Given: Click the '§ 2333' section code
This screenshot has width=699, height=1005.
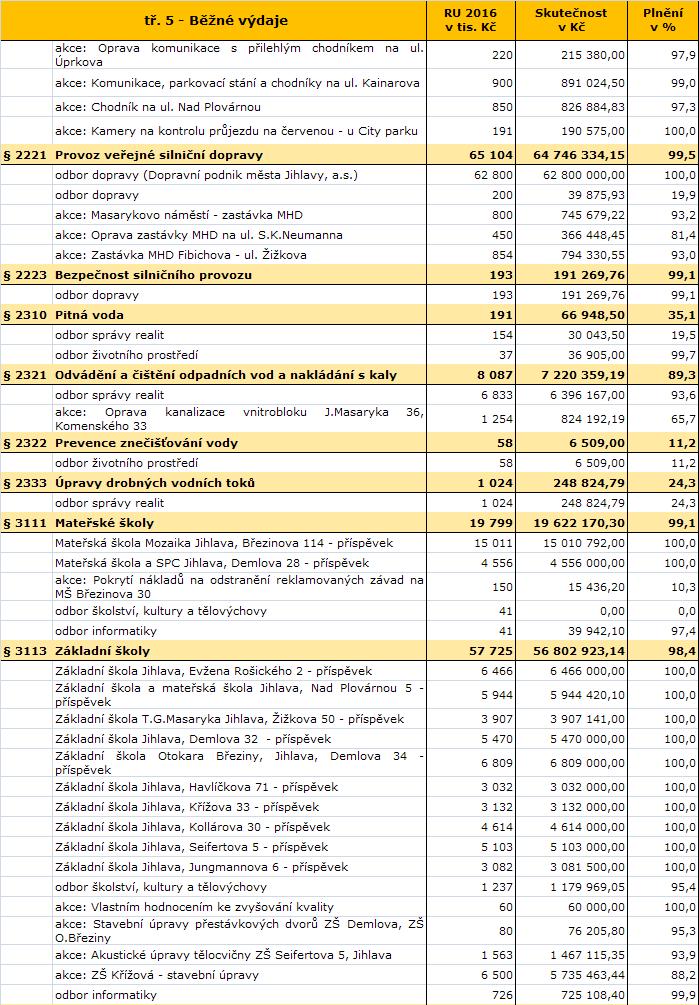Looking at the screenshot, I should [x=26, y=483].
